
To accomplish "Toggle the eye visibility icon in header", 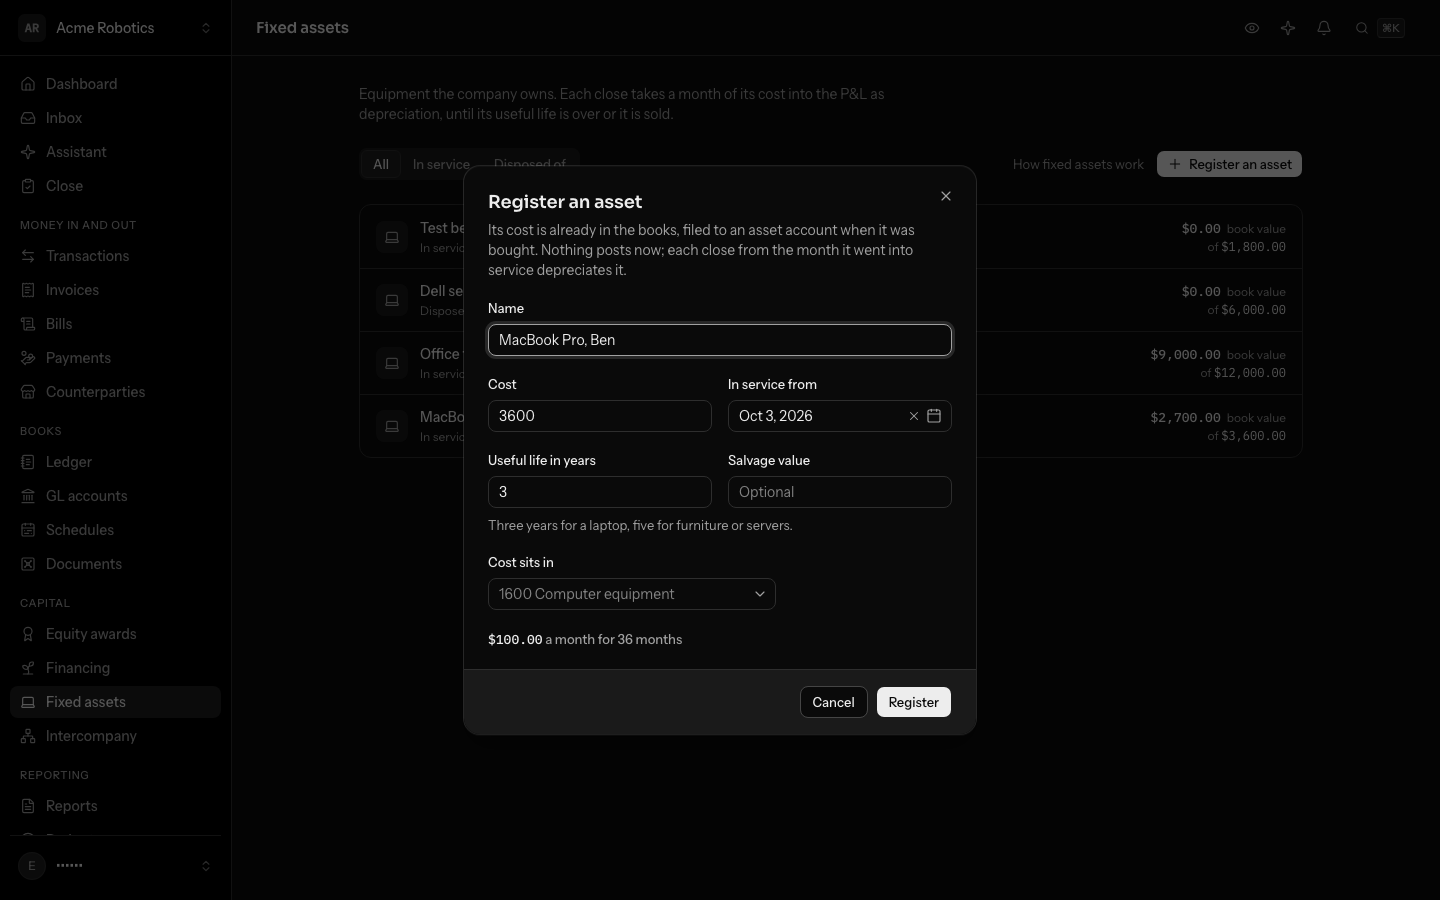I will click(x=1252, y=28).
